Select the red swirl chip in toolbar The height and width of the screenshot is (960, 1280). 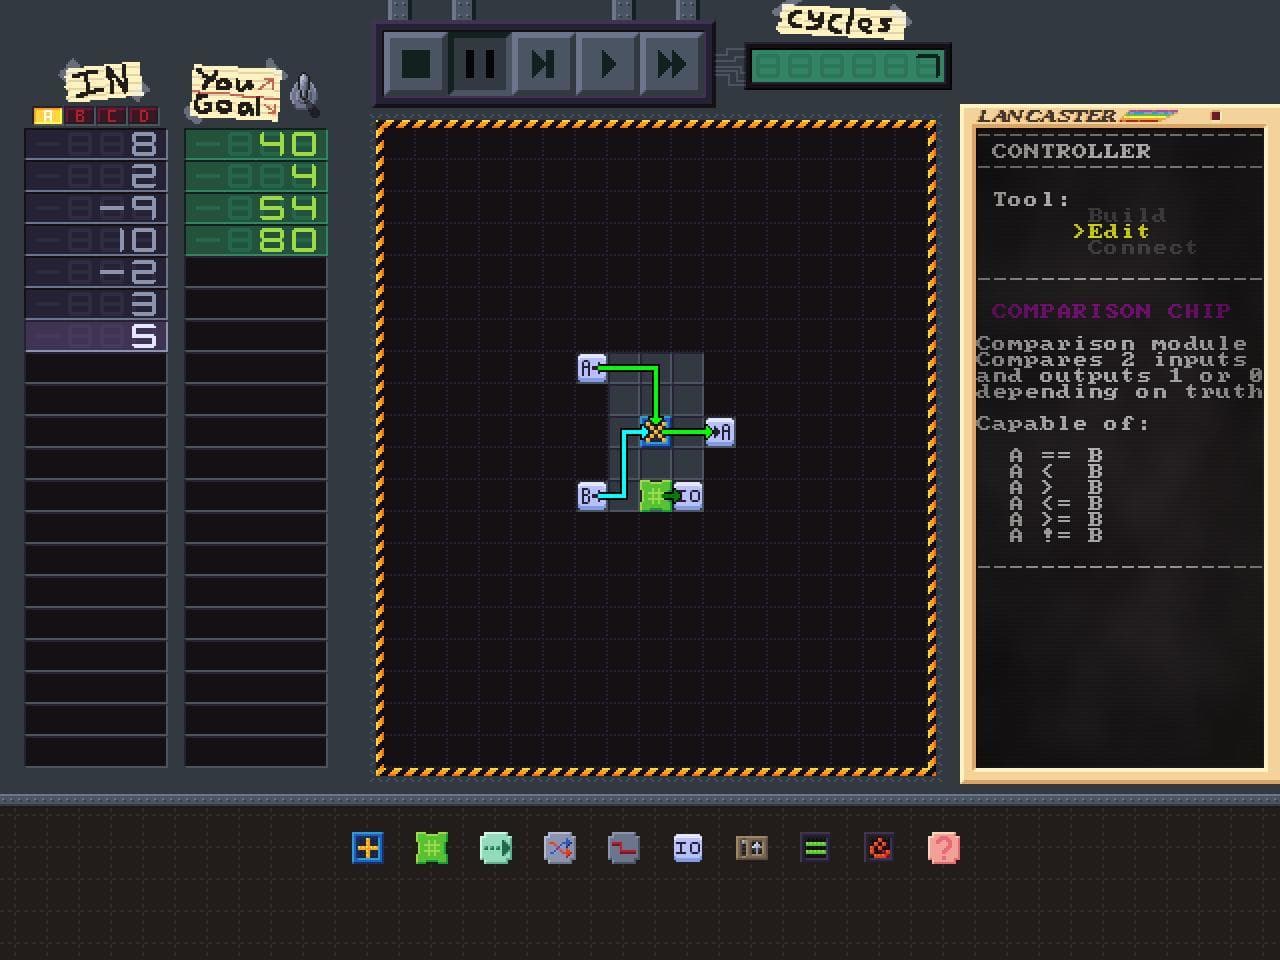point(880,848)
